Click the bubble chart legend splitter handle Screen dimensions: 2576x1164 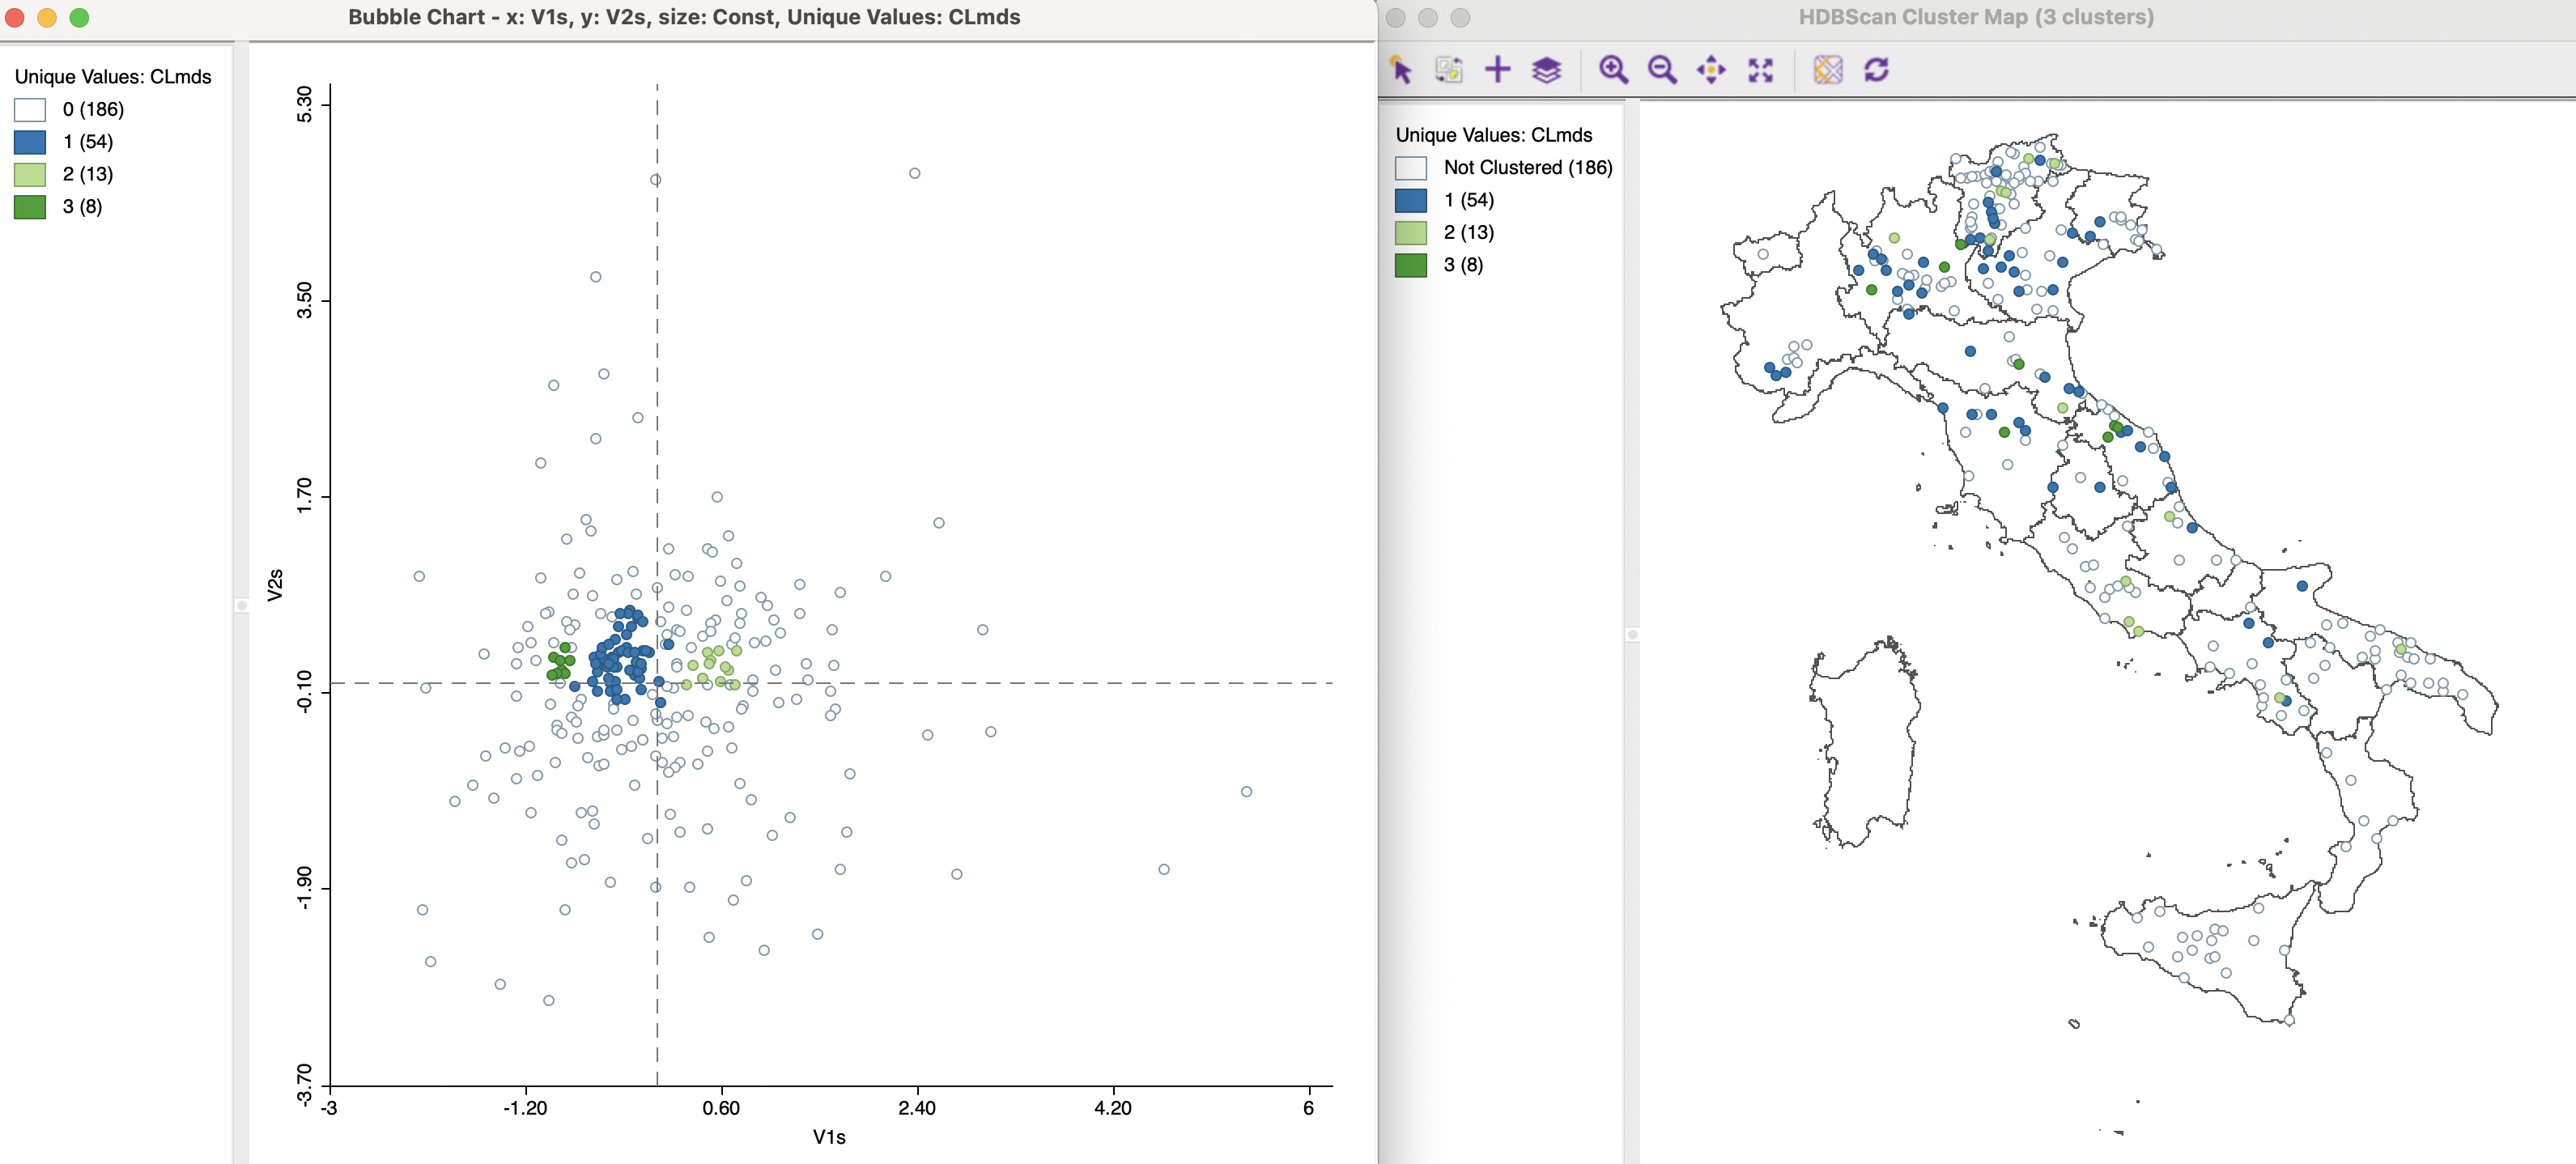tap(241, 605)
